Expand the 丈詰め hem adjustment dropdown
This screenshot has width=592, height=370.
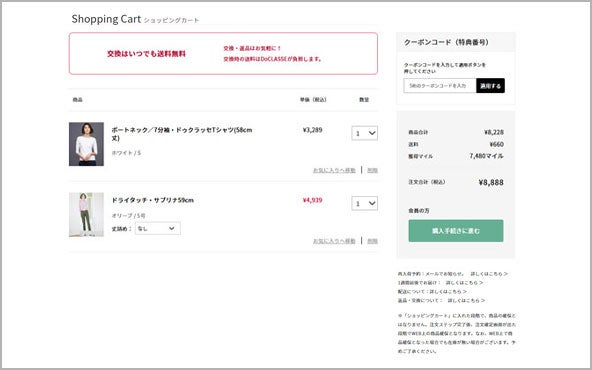158,228
